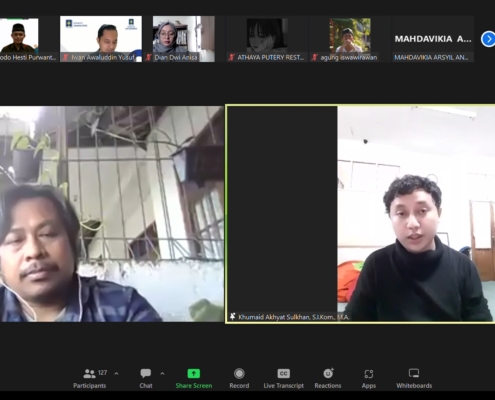Enable Live Transcript CC icon
495x400 pixels.
click(283, 373)
